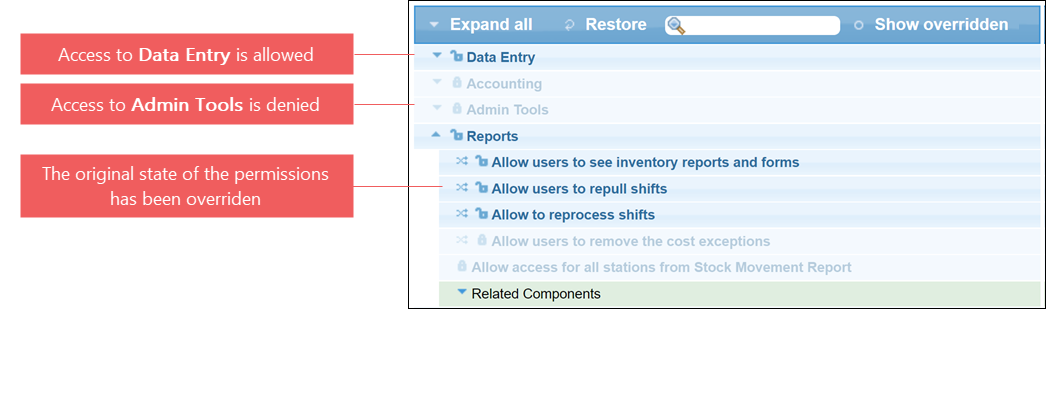This screenshot has width=1046, height=412.
Task: Expand the Data Entry tree node arrow
Action: [x=437, y=56]
